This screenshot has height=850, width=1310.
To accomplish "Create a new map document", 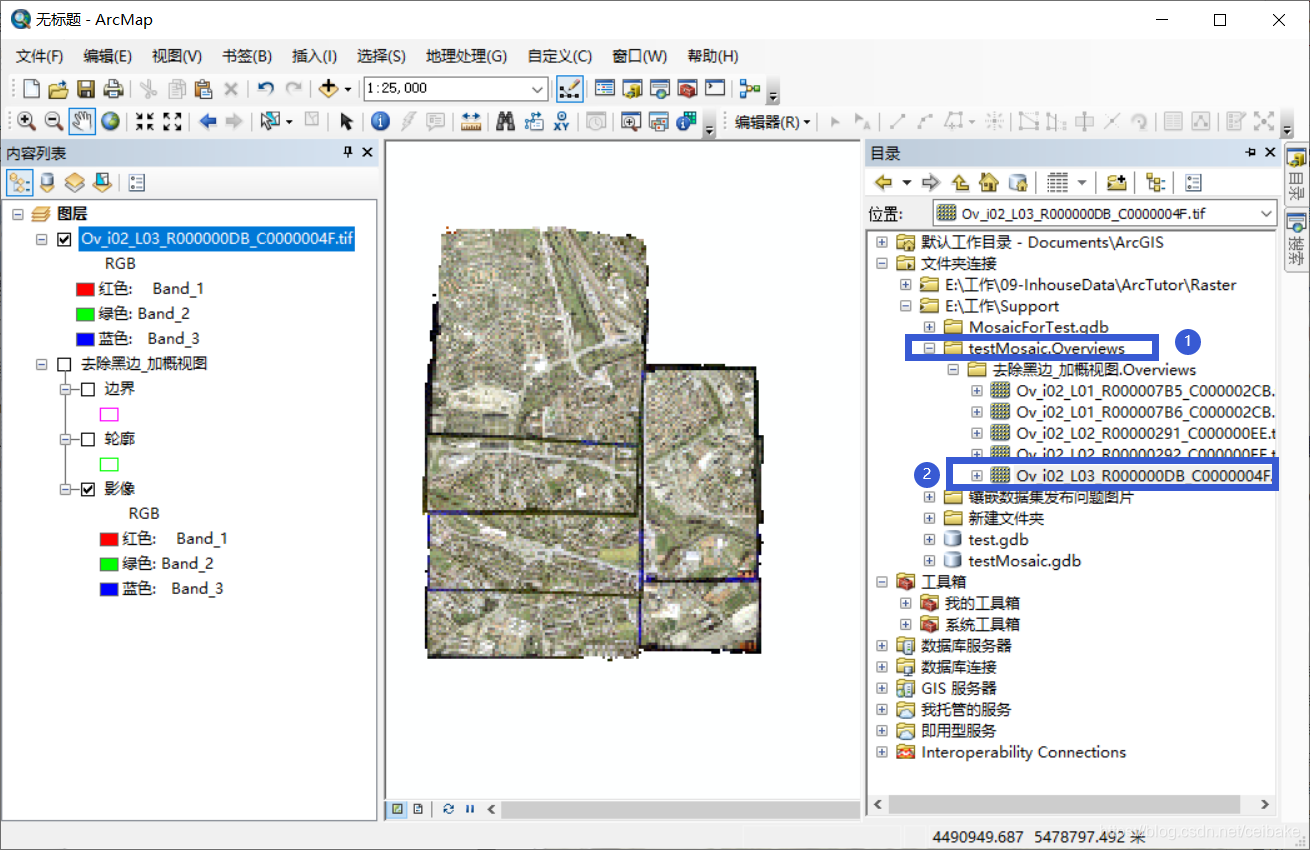I will point(31,89).
